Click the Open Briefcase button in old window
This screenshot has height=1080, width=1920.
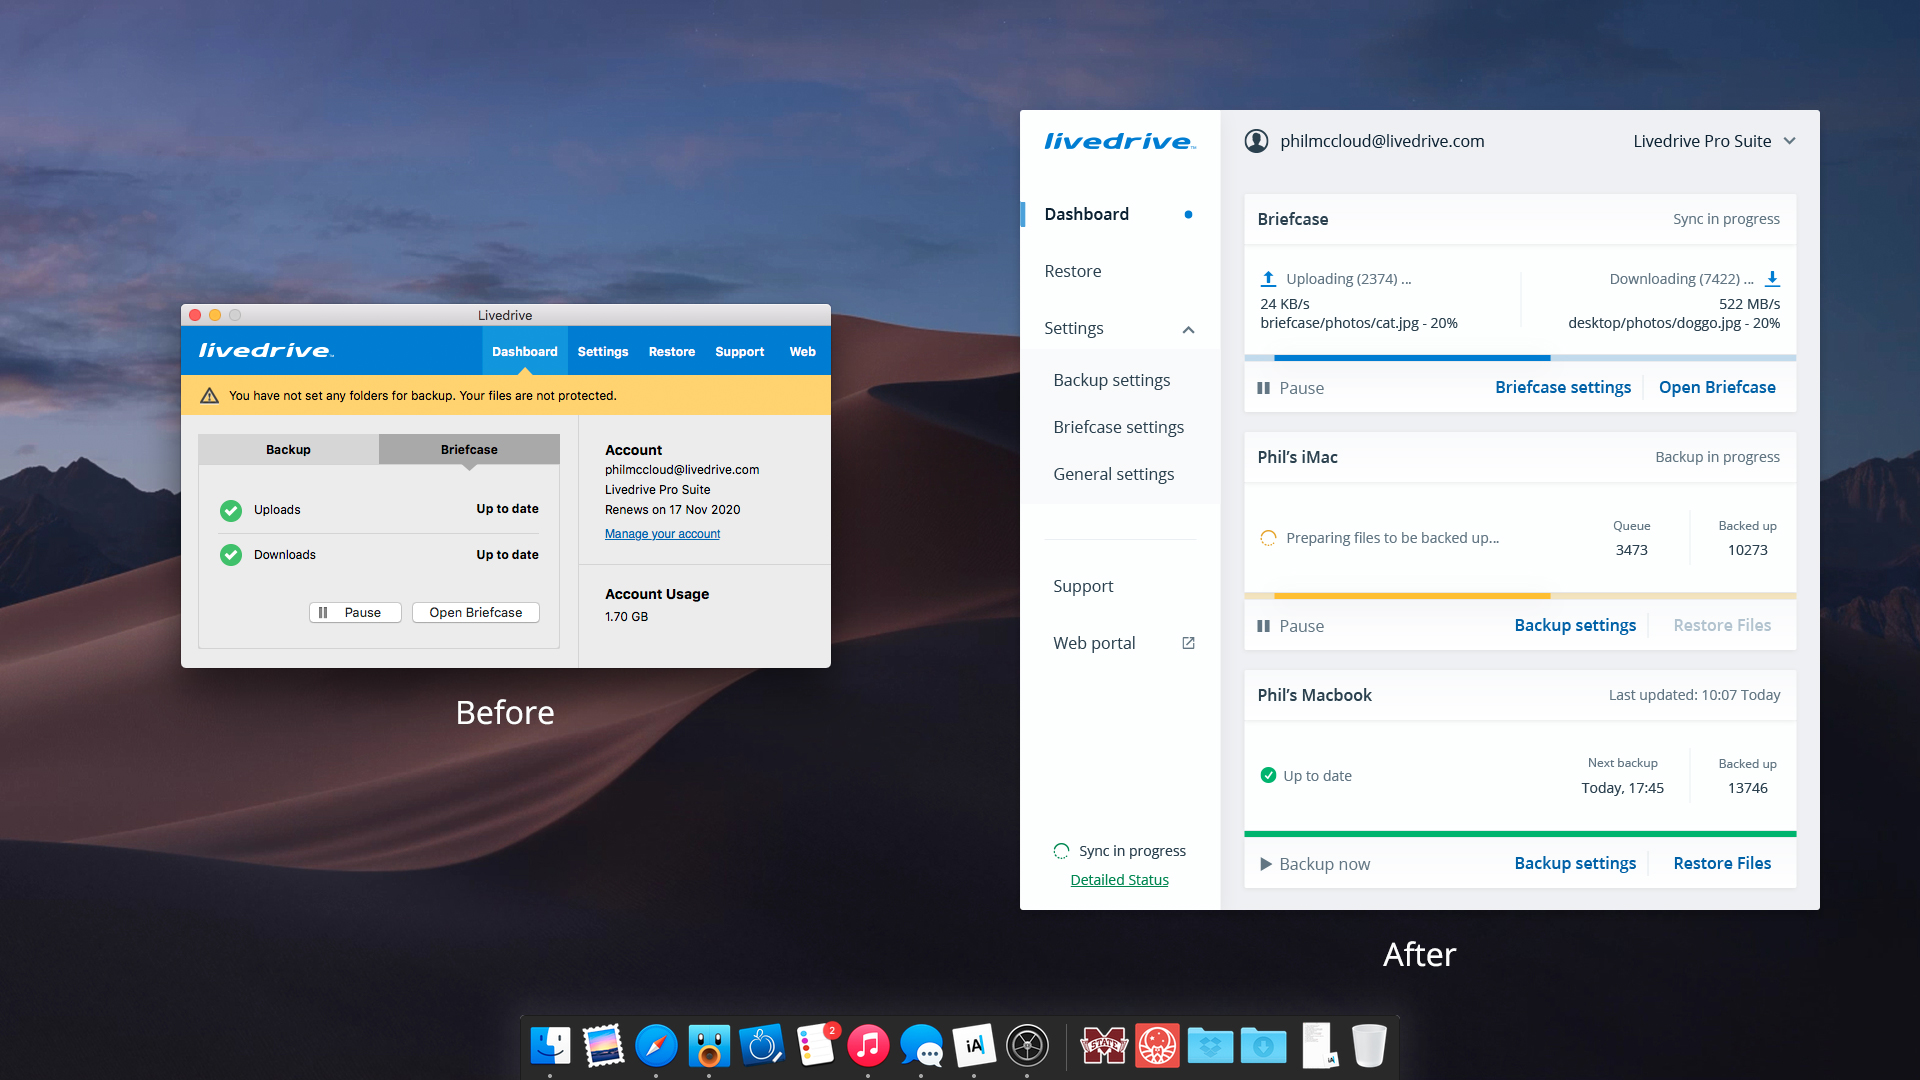476,613
